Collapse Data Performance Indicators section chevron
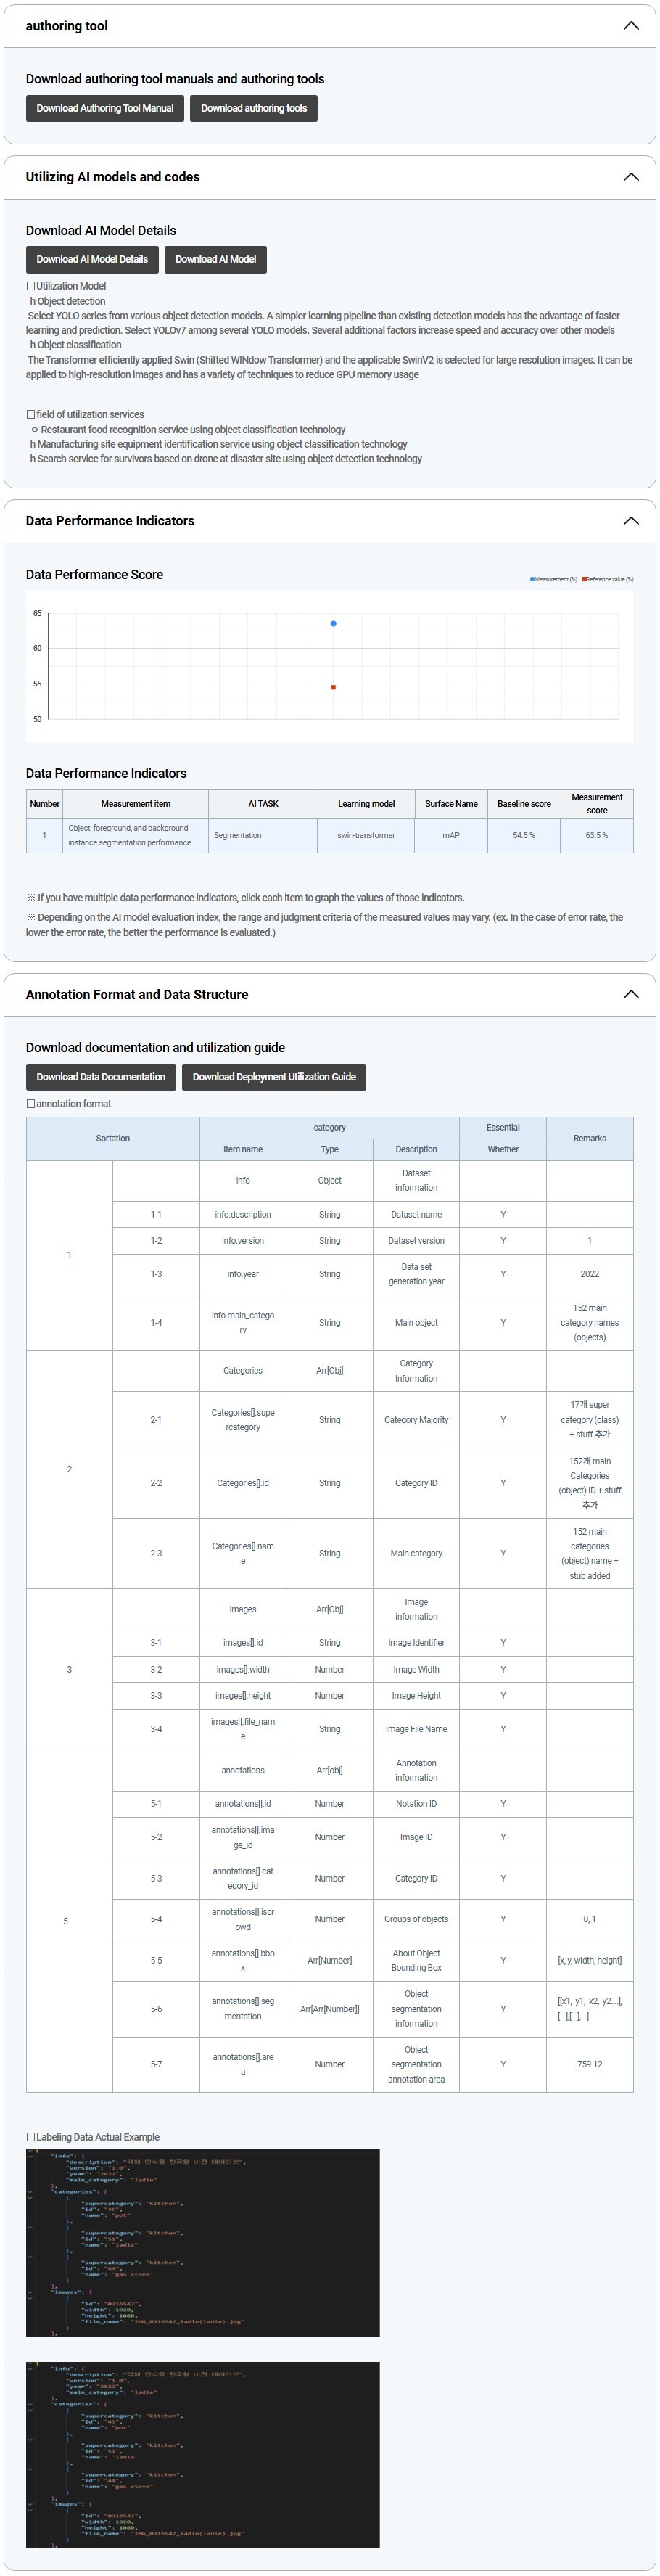 pos(630,521)
